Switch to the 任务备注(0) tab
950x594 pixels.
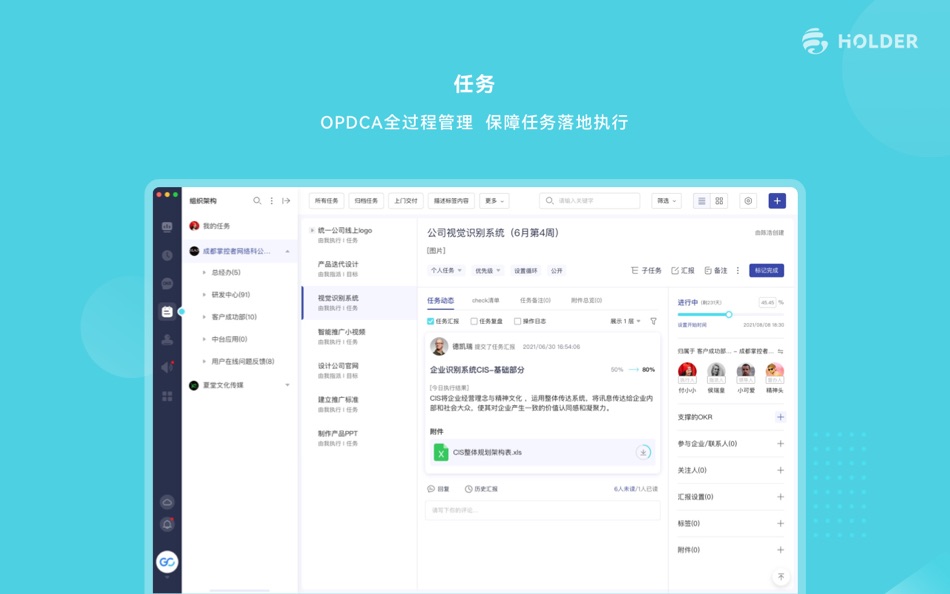(535, 301)
